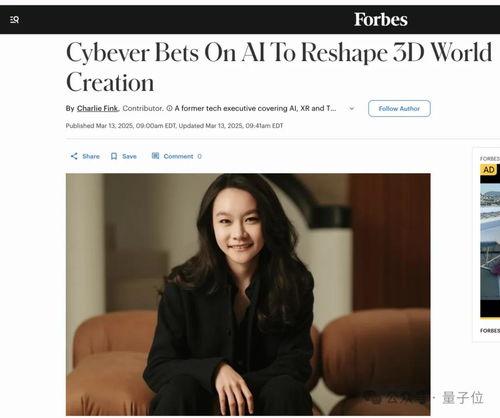Open the main article photo
The width and height of the screenshot is (500, 418).
pyautogui.click(x=248, y=294)
